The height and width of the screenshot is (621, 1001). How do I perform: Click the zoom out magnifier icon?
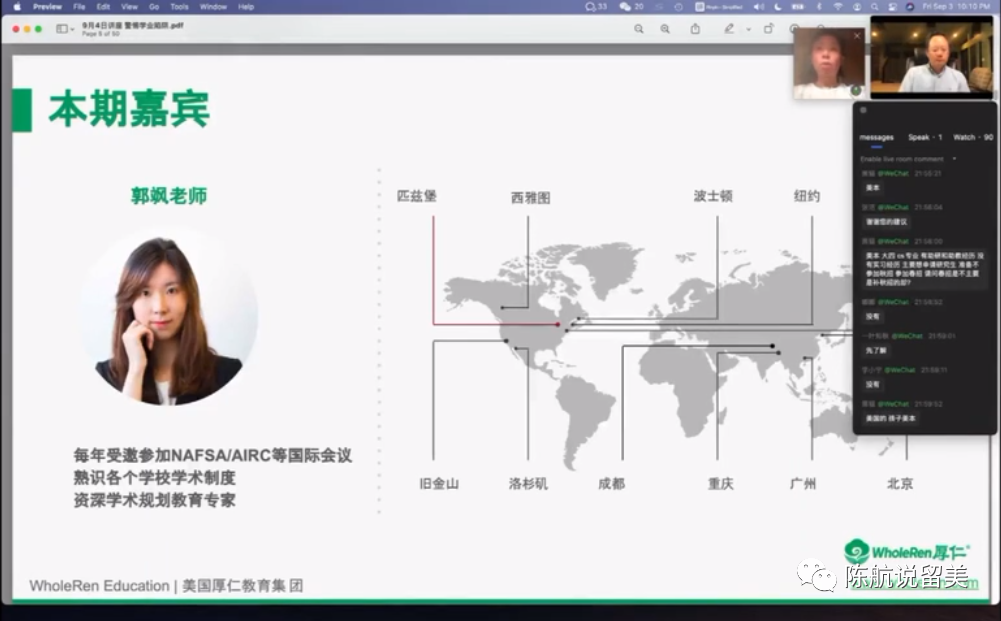coord(639,29)
